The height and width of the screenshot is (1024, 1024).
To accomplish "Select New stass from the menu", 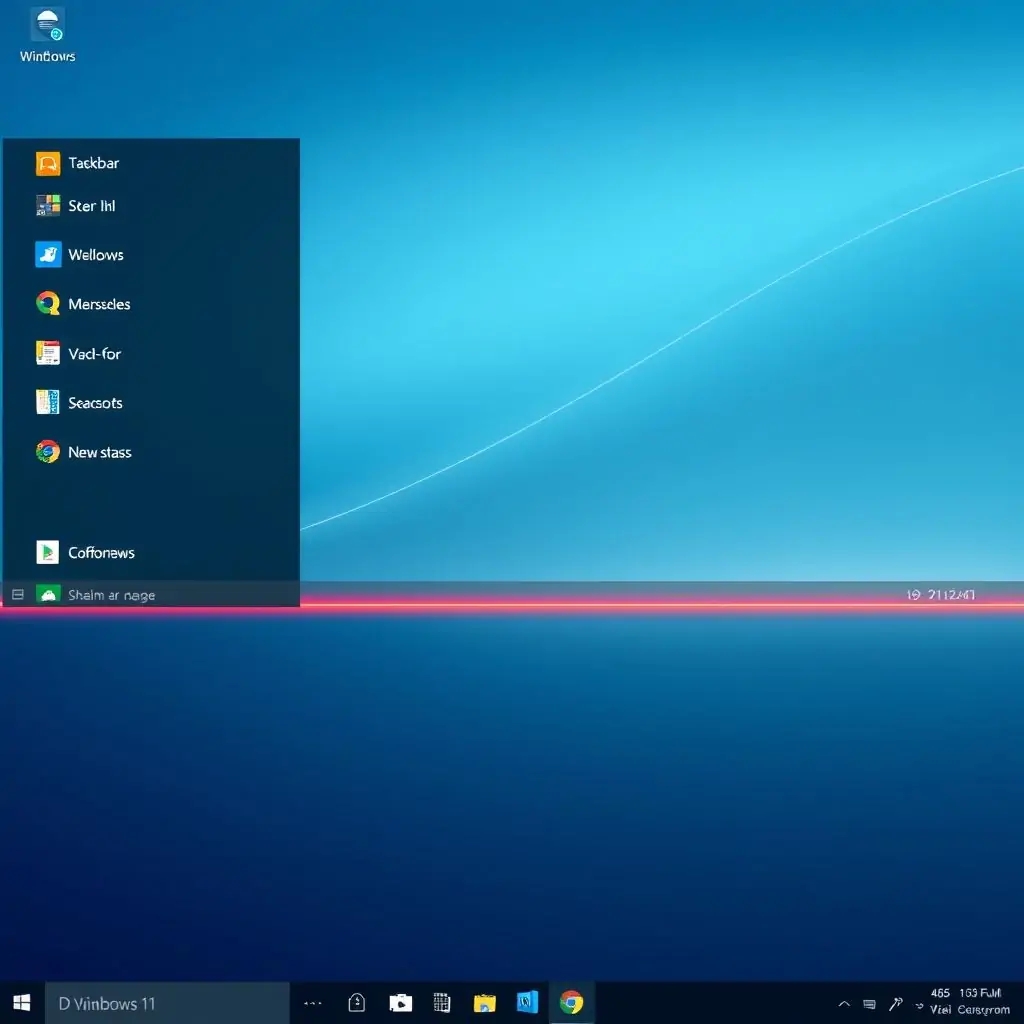I will [x=98, y=452].
